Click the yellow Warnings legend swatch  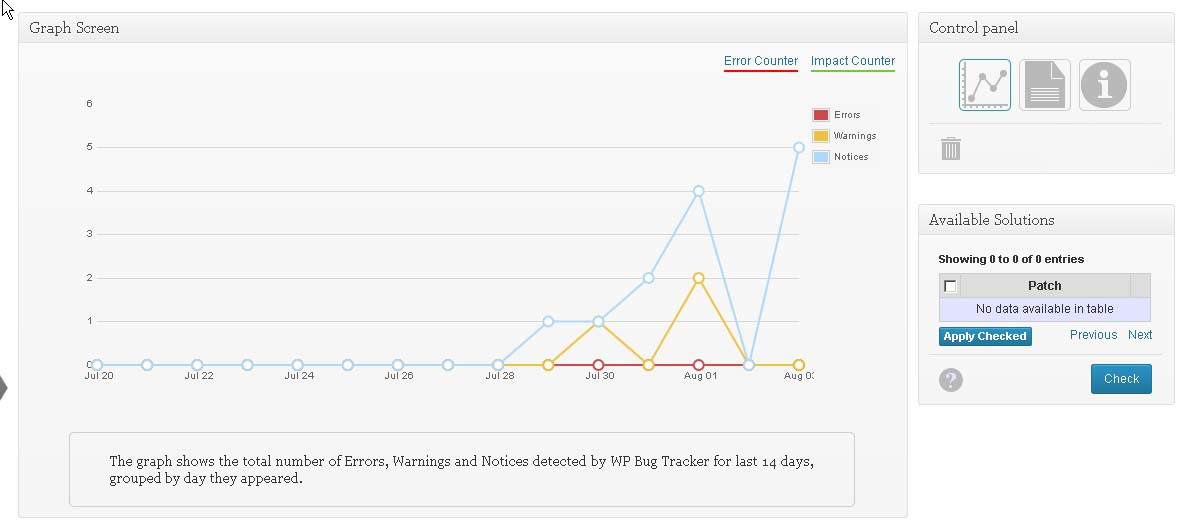(x=821, y=136)
